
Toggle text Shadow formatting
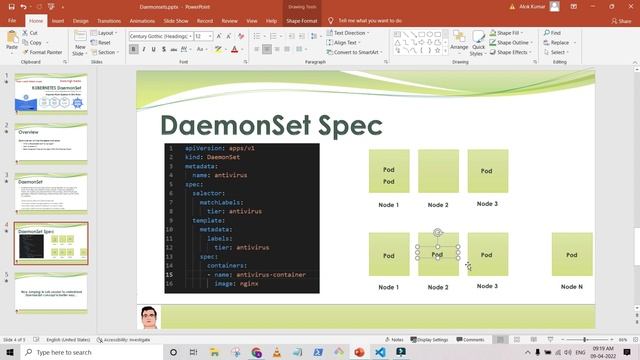164,49
